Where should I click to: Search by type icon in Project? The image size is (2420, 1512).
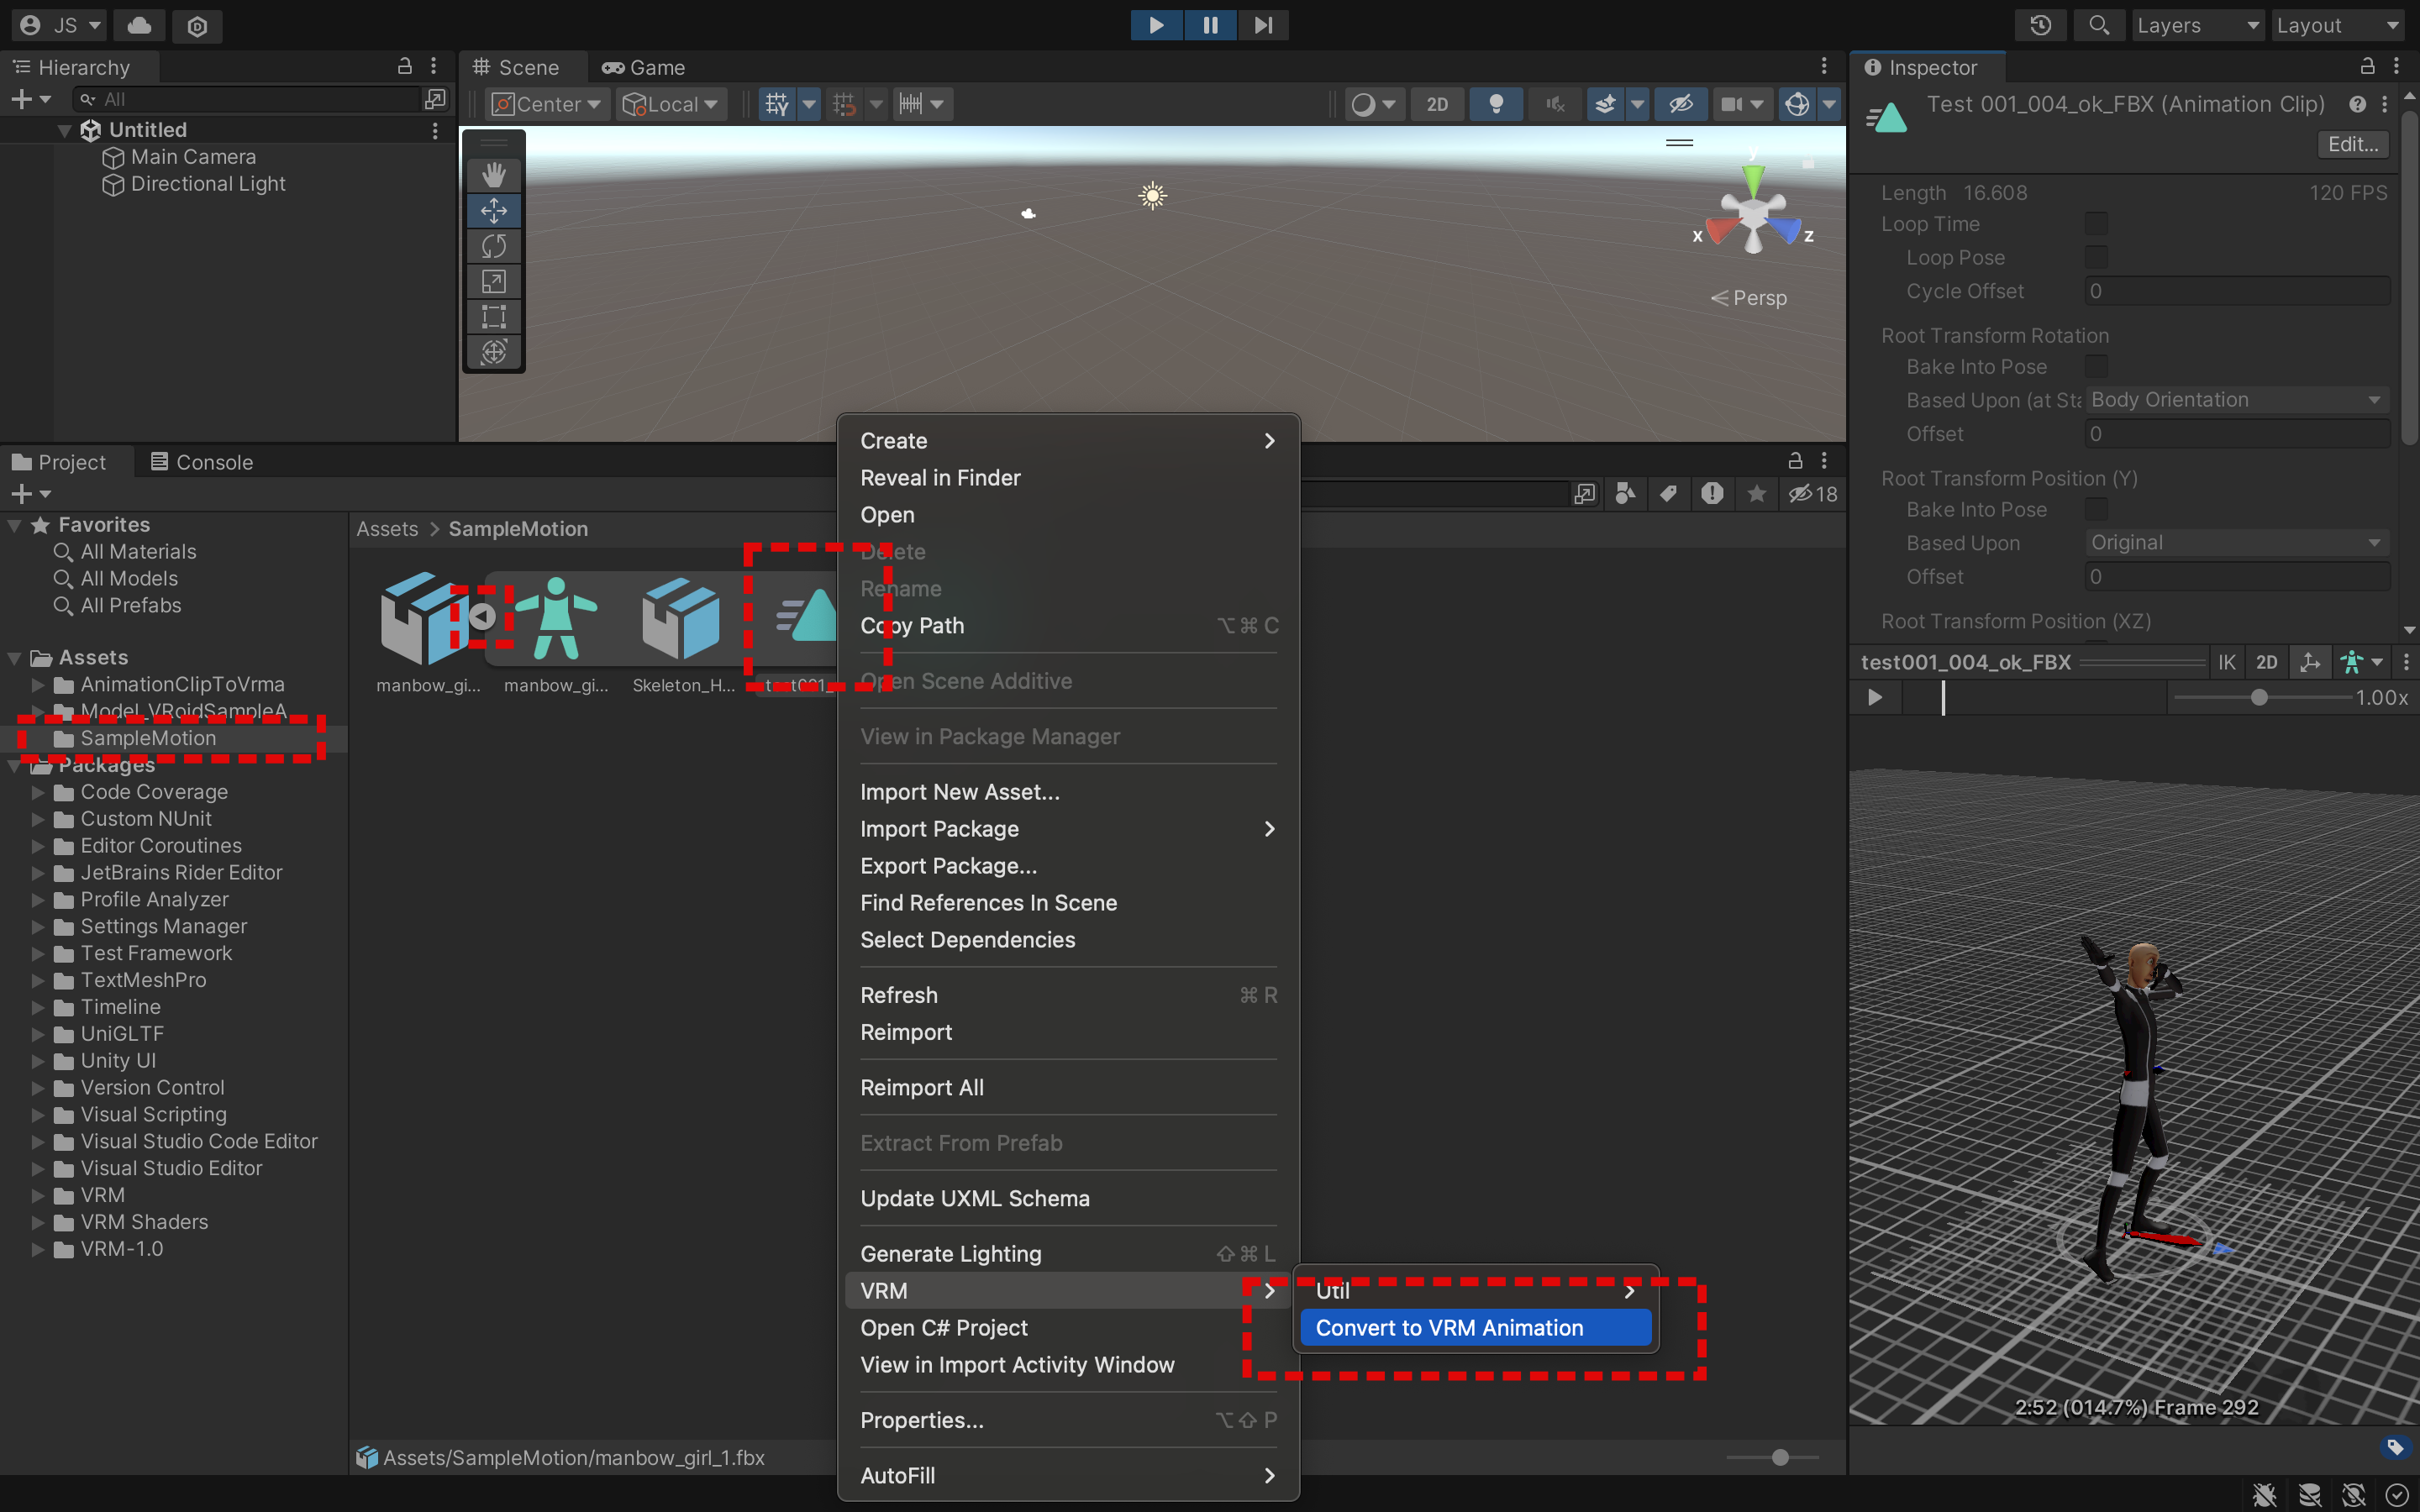coord(1625,494)
